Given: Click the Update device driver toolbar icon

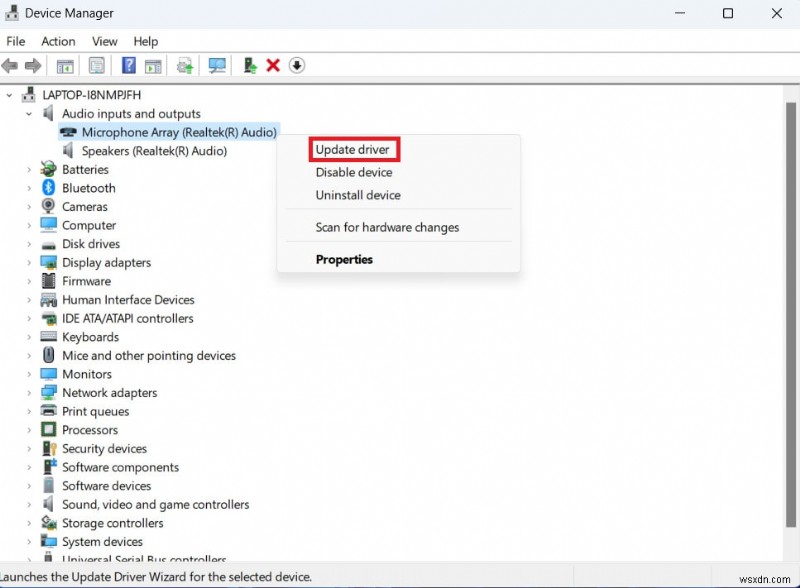Looking at the screenshot, I should tap(185, 66).
